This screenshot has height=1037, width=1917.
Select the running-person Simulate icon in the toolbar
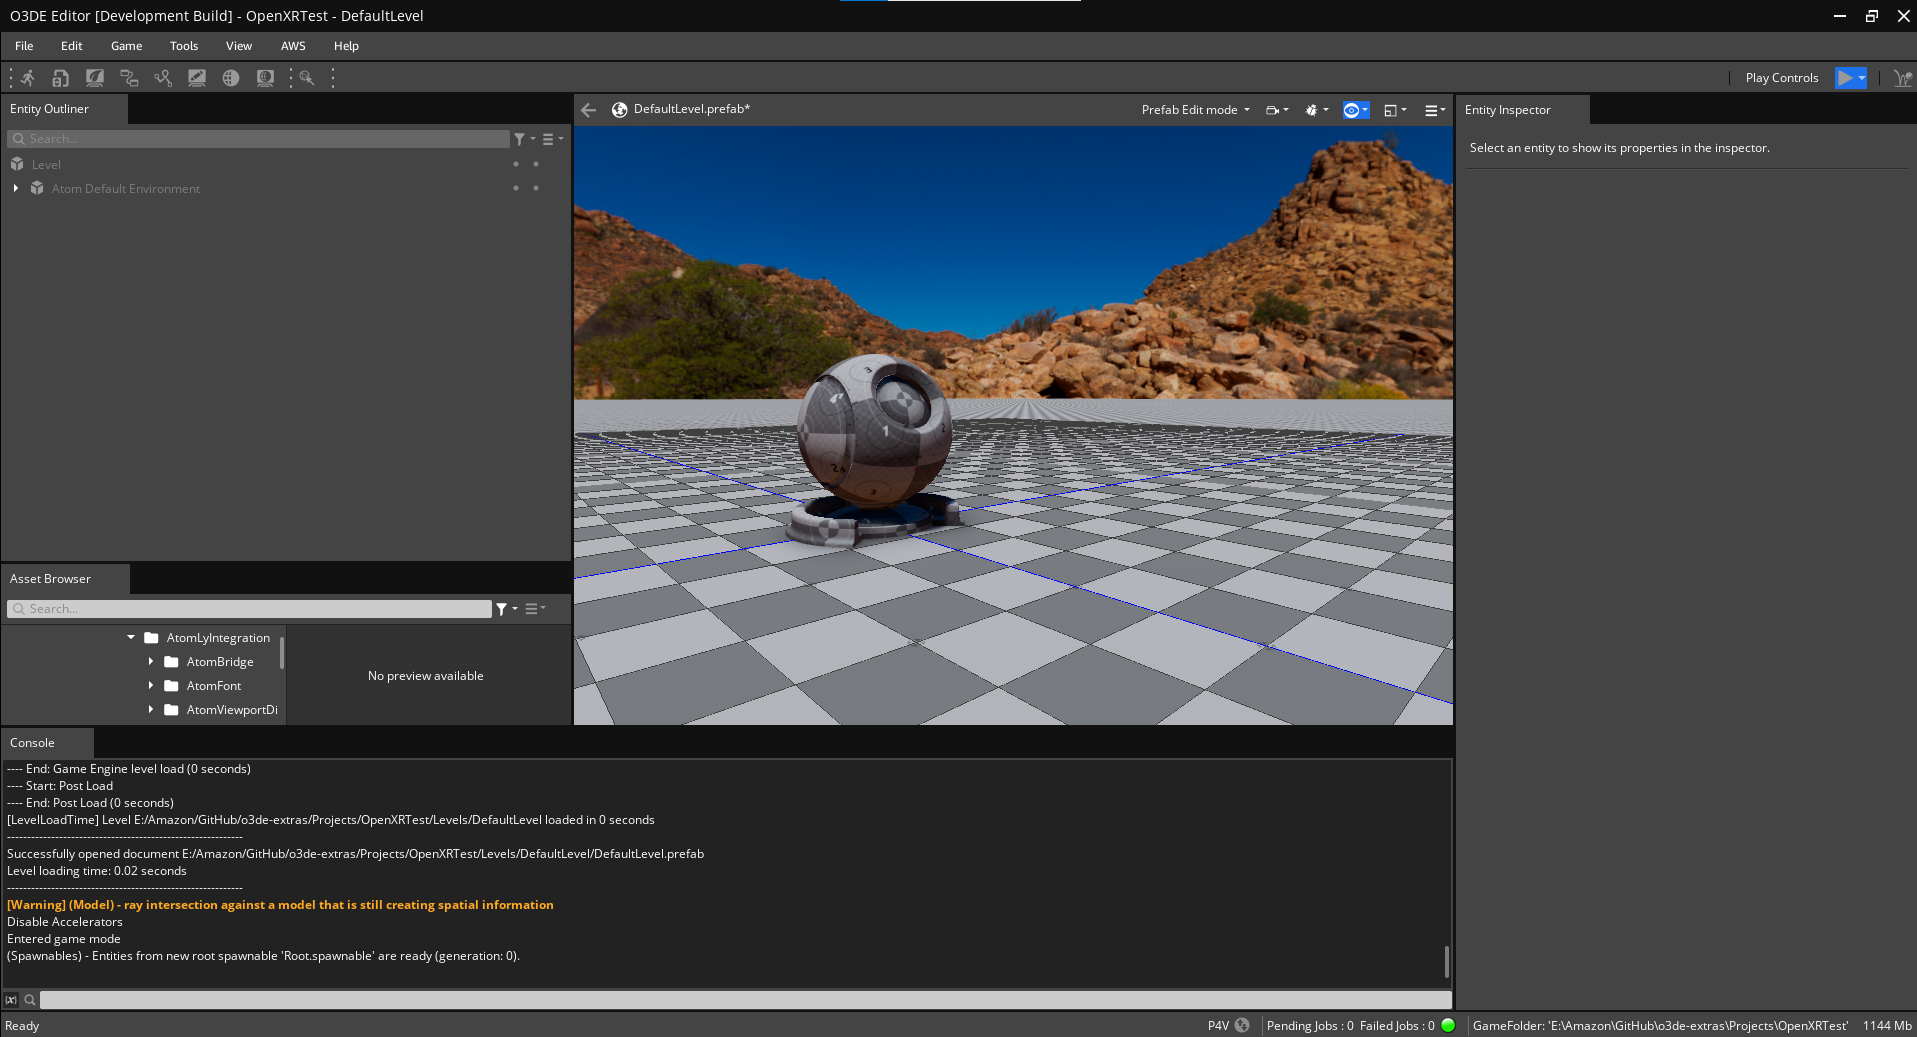tap(27, 77)
